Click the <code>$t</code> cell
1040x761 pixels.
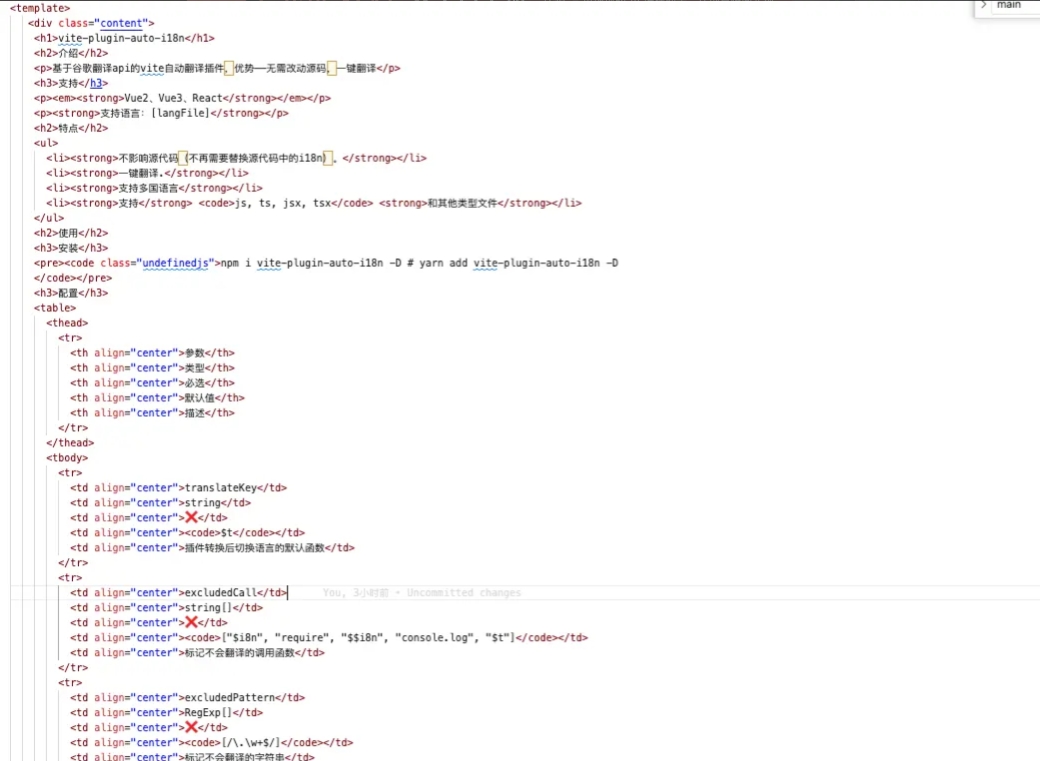click(x=188, y=533)
